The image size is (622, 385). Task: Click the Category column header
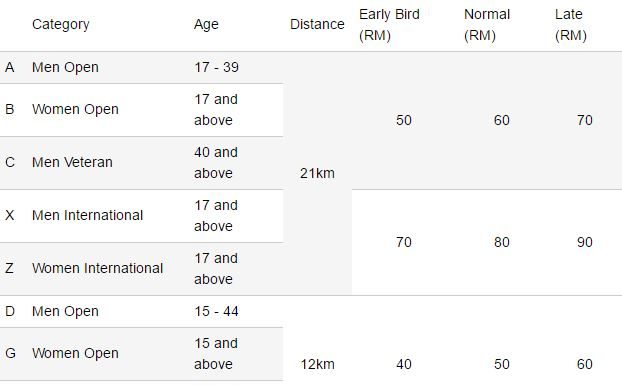[x=60, y=25]
